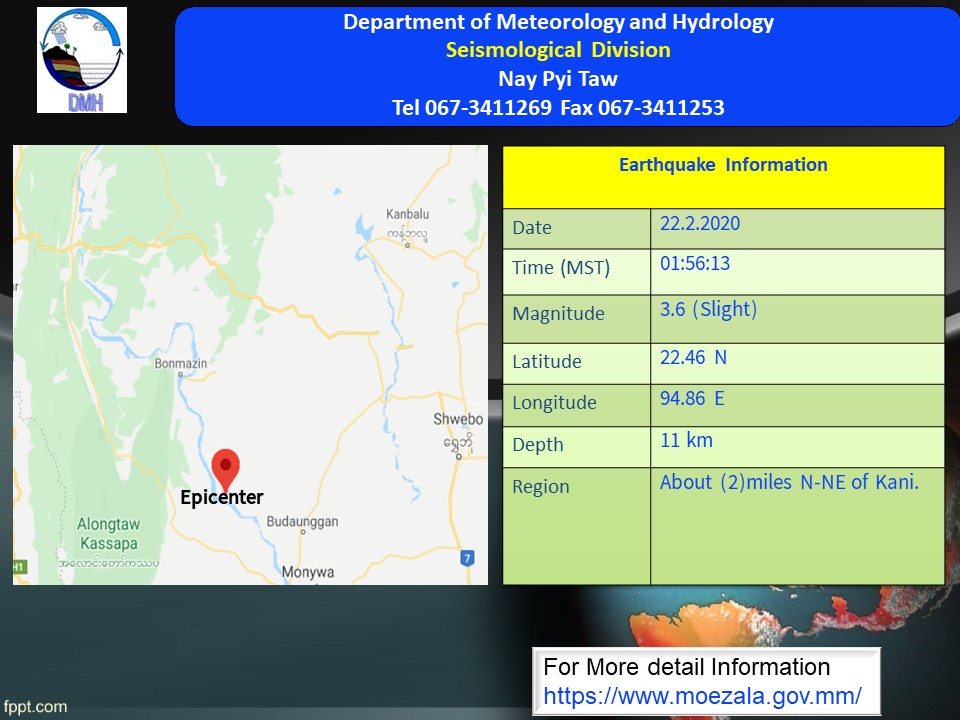
Task: Select the 'Longitude' label cell
Action: 577,405
